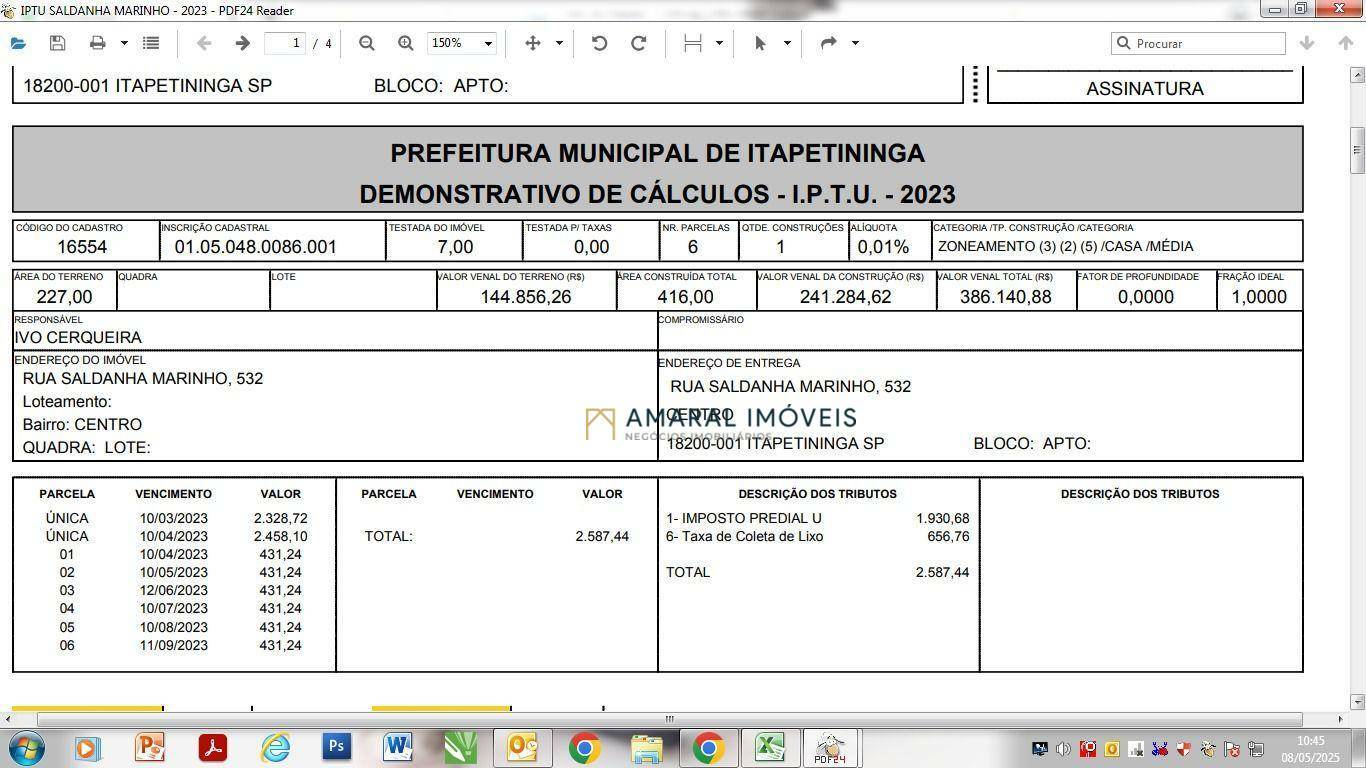This screenshot has width=1366, height=768.
Task: Open Media Player from the taskbar
Action: (87, 748)
